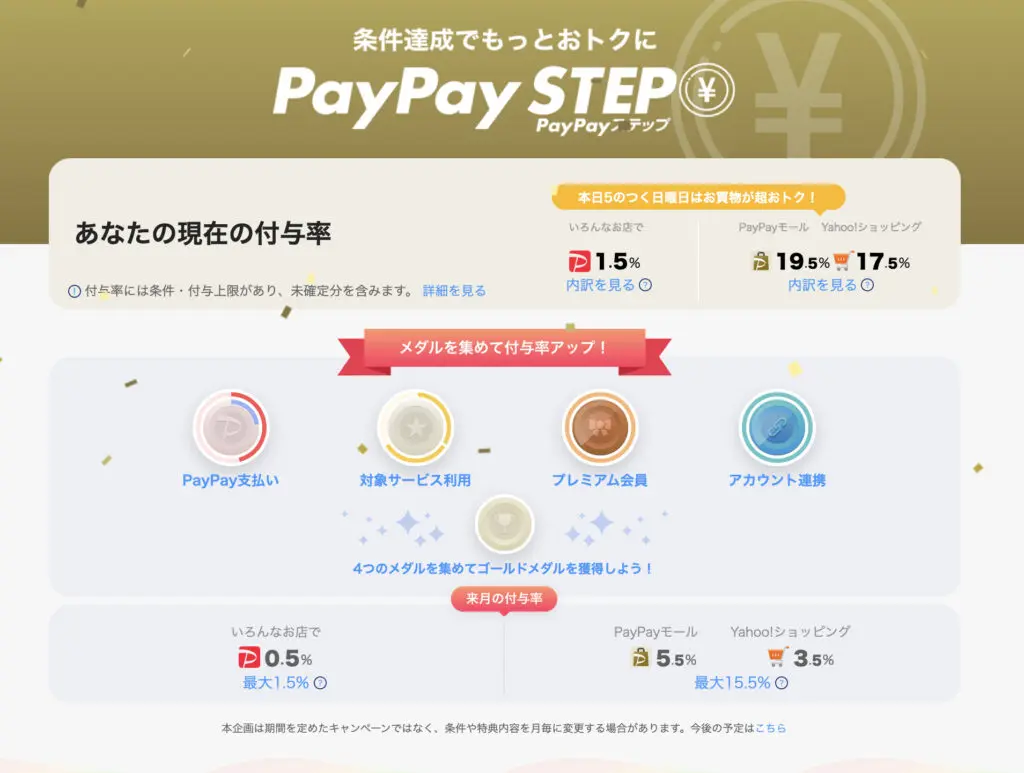The height and width of the screenshot is (773, 1024).
Task: Click help icon beside 最大15.5%
Action: 782,683
